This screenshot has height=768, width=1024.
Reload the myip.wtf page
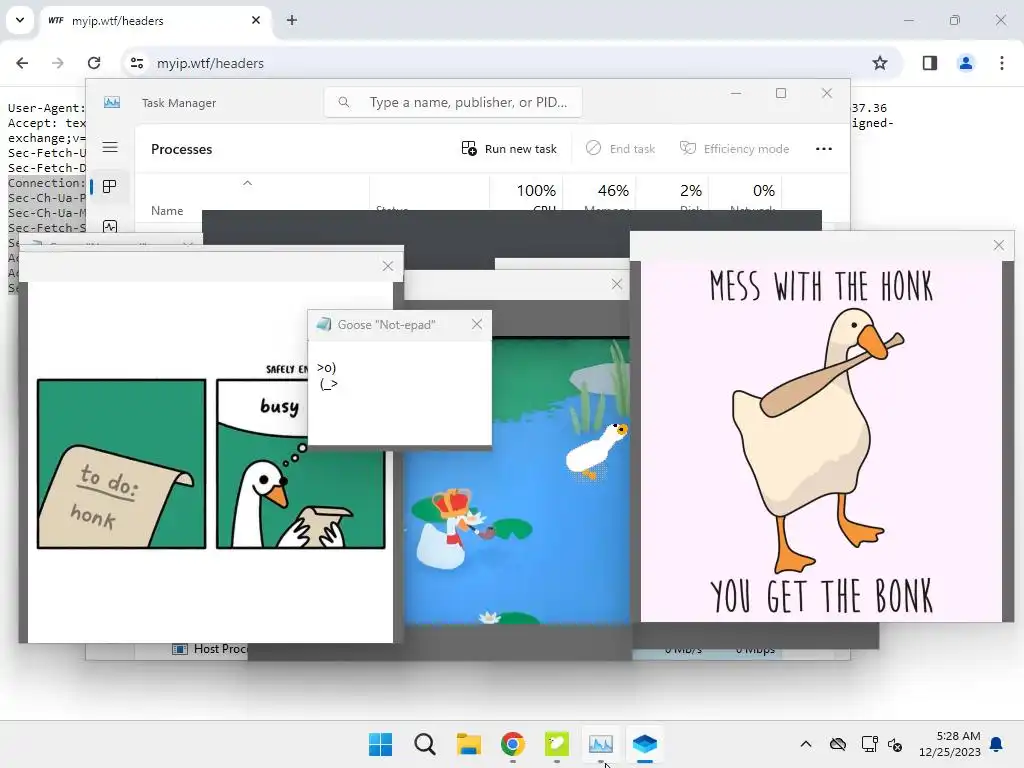point(94,63)
